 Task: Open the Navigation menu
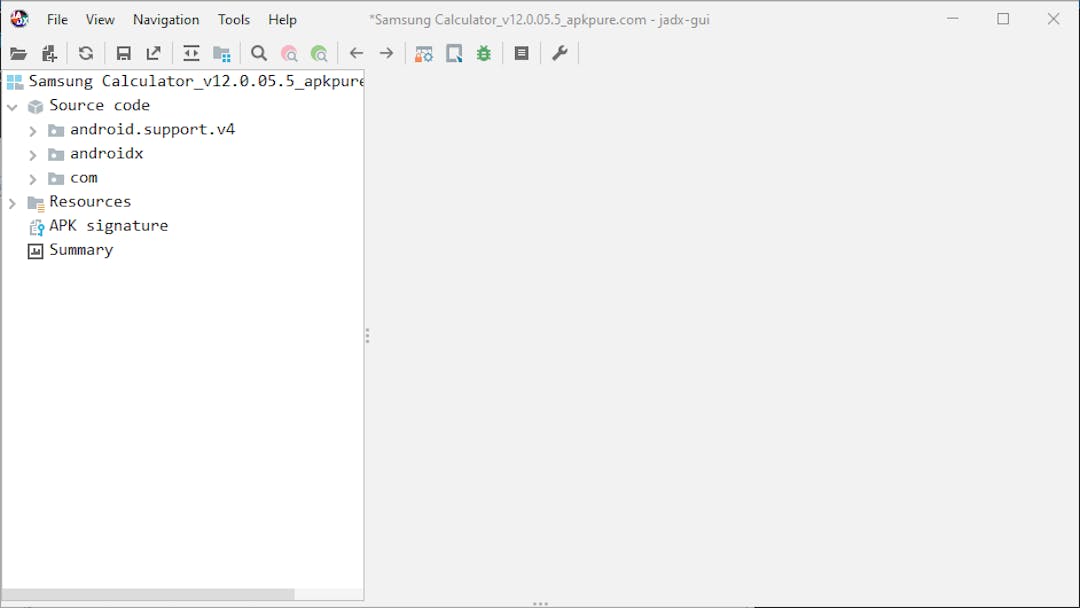[166, 20]
